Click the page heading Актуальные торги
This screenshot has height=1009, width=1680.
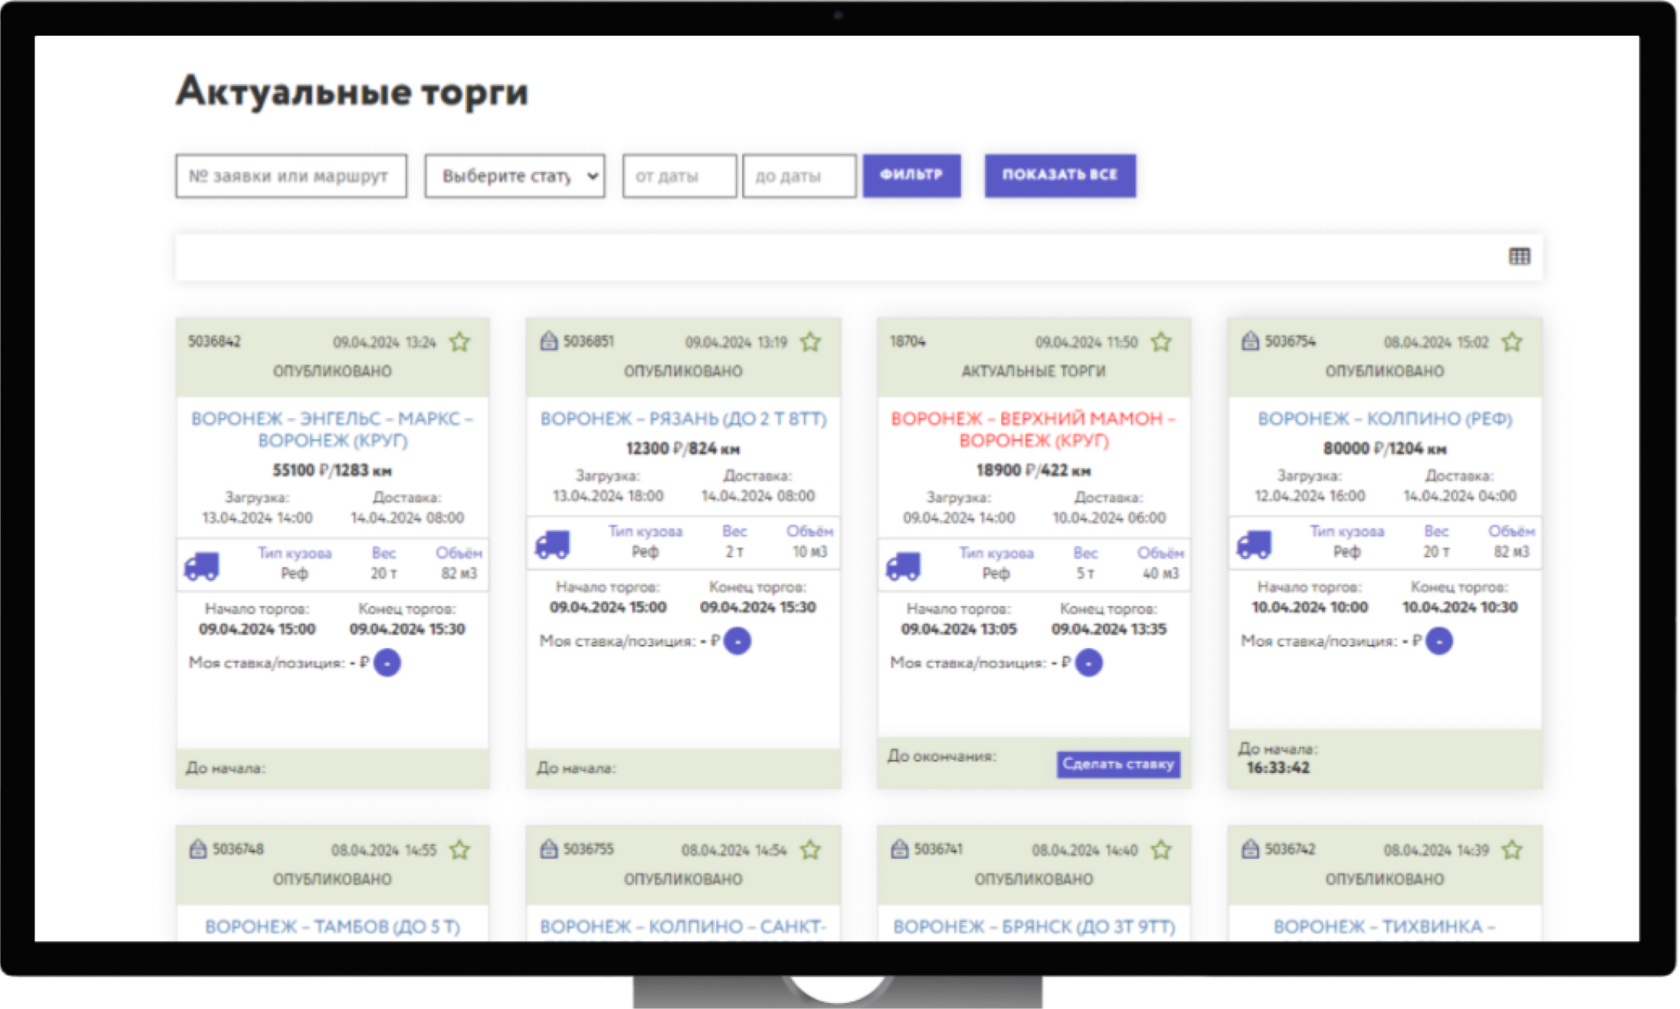click(352, 92)
